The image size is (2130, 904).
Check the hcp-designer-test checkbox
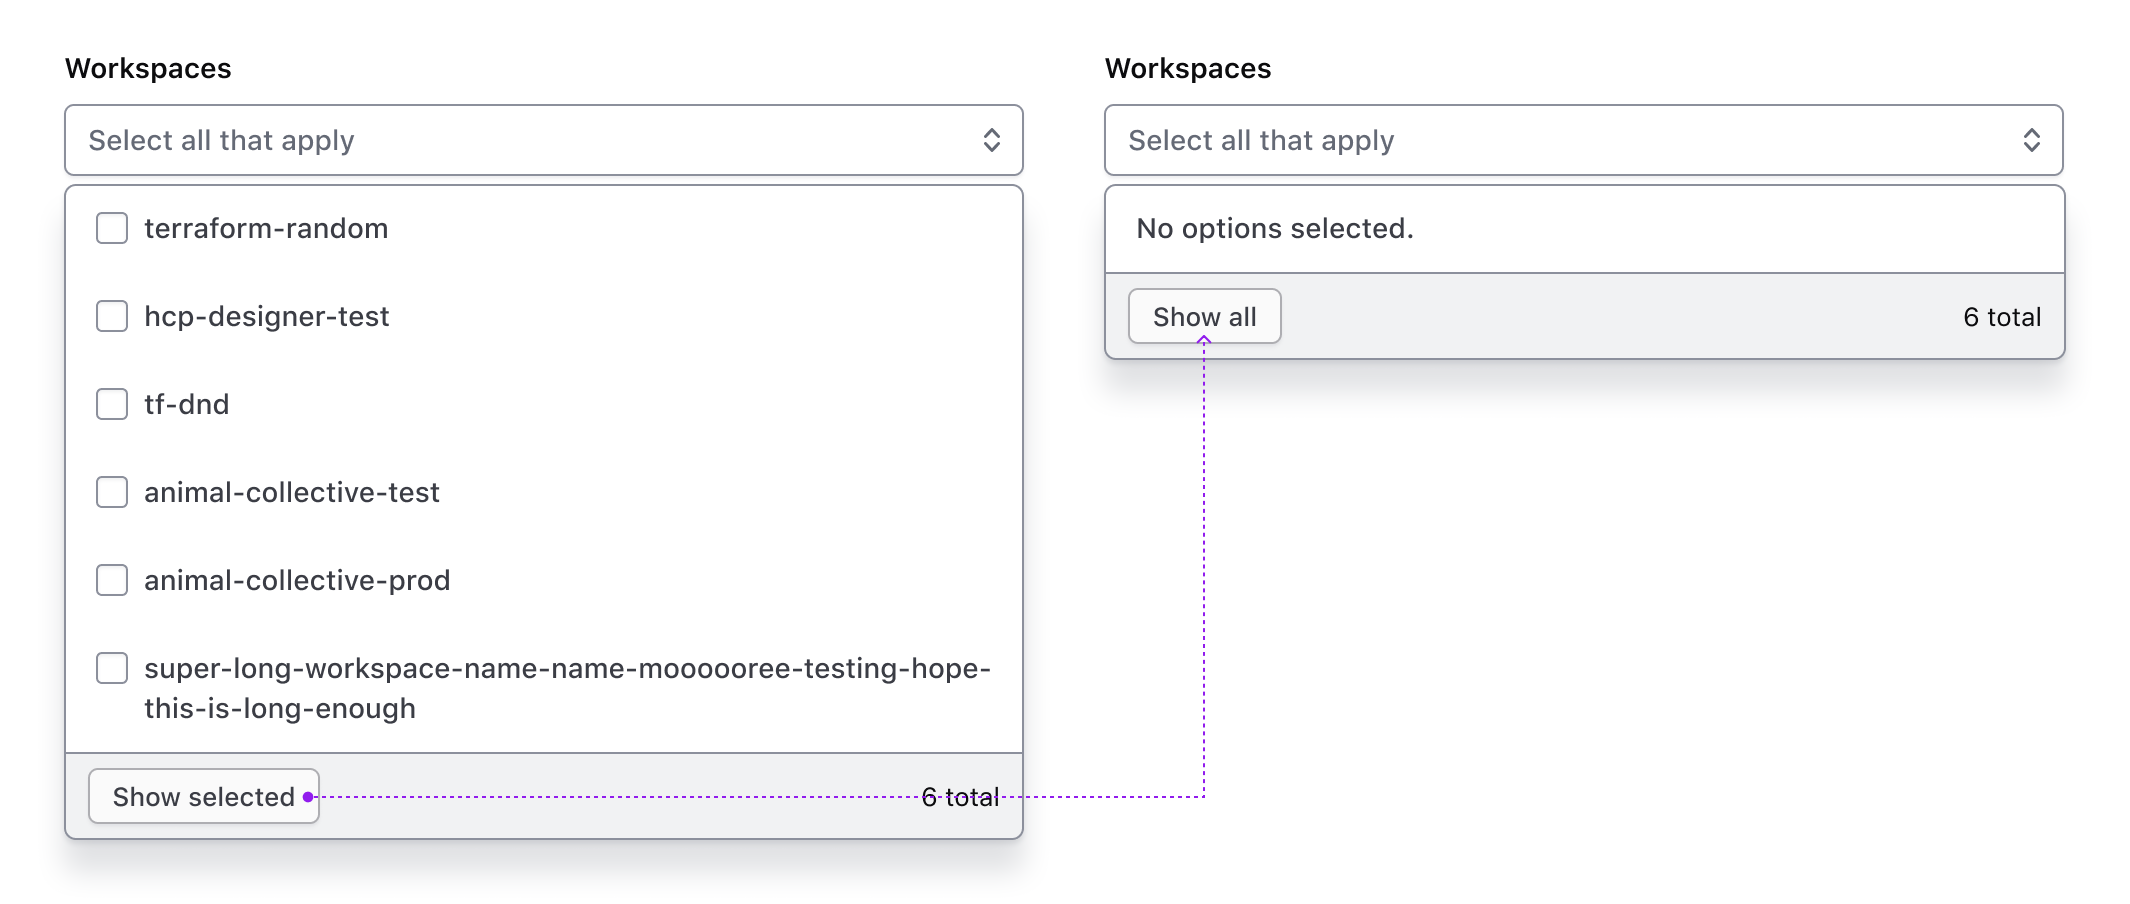tap(111, 316)
